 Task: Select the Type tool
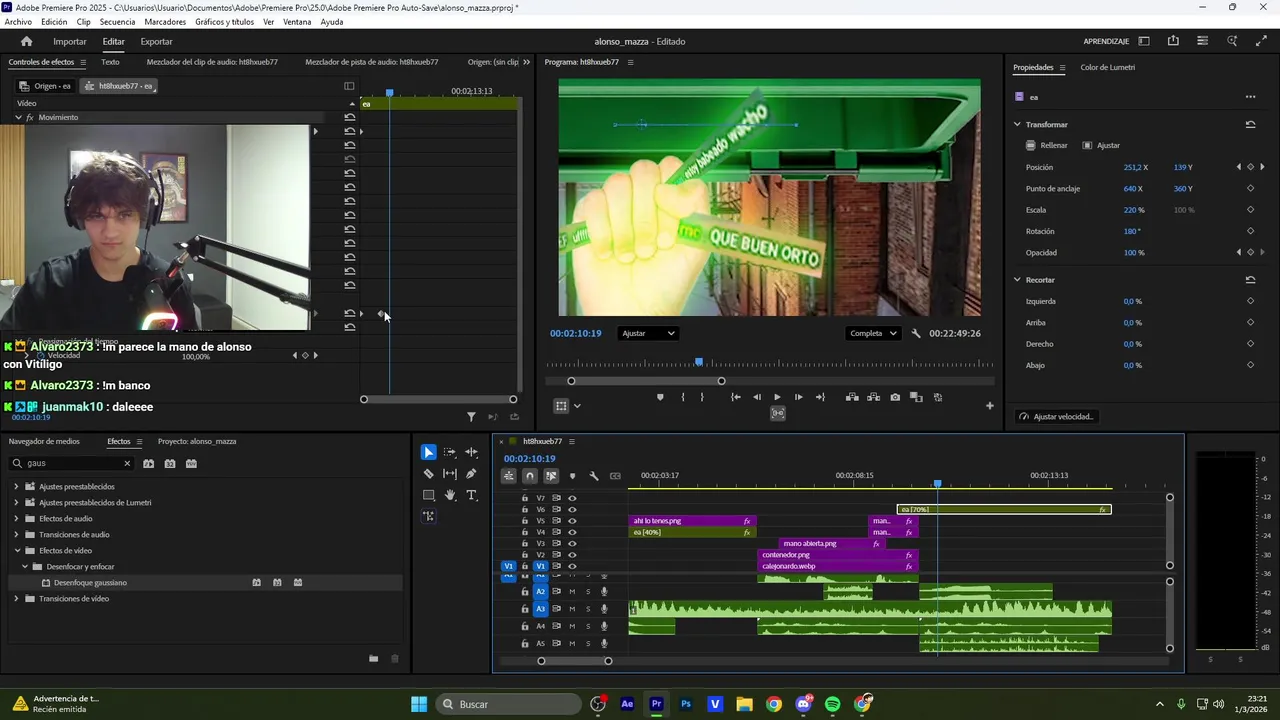coord(471,495)
